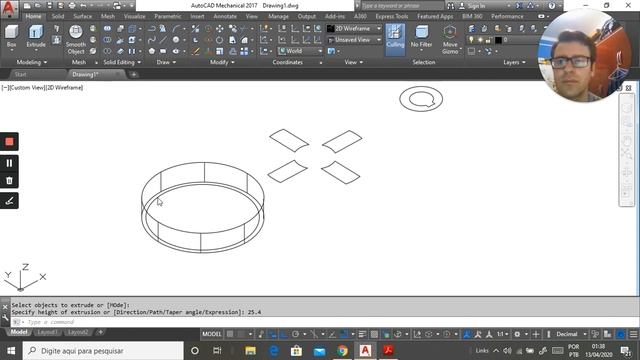Toggle the layer freeze sun icon

coord(480,40)
